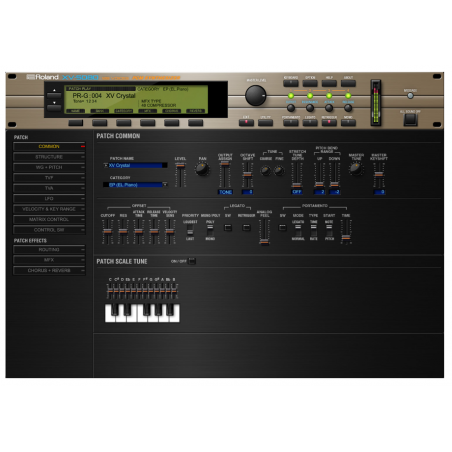Open the Keyboard panel button
This screenshot has width=452, height=452.
[x=291, y=83]
